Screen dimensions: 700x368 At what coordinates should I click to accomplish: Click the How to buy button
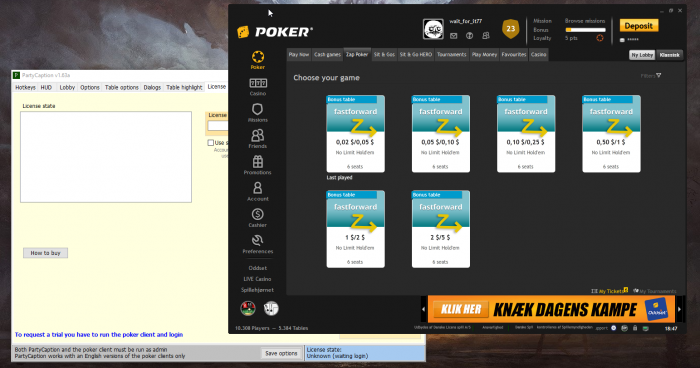pos(46,253)
